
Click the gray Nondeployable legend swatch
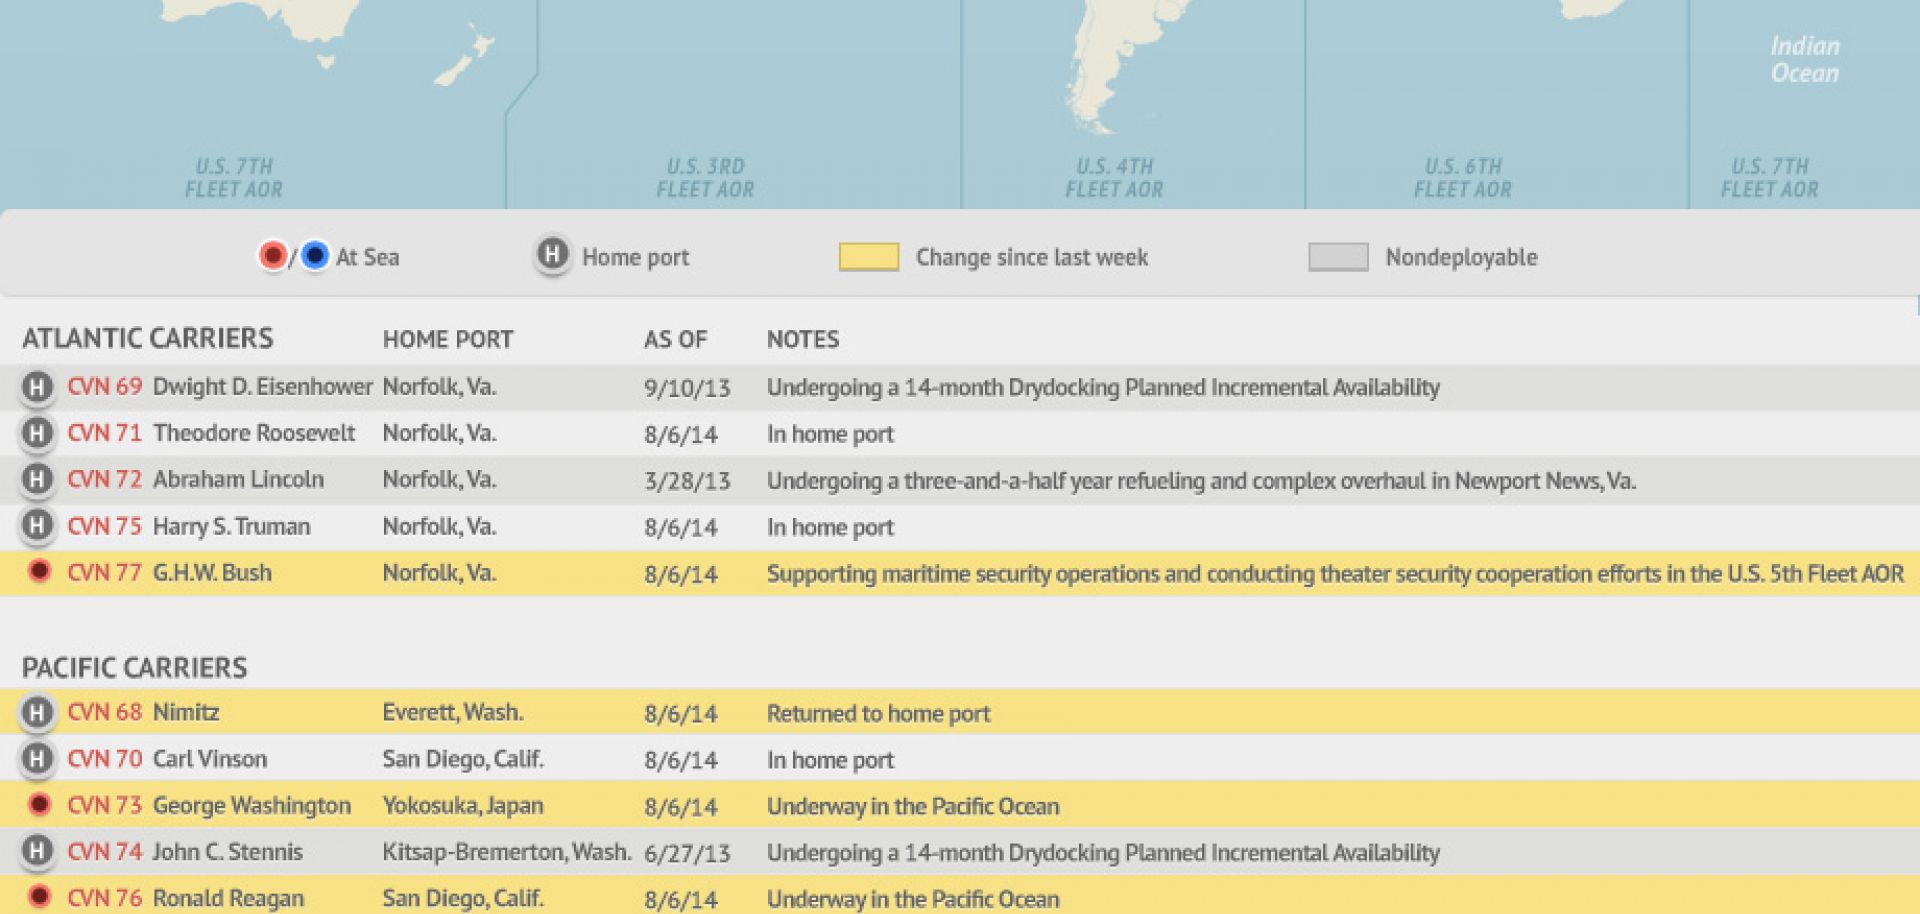click(1338, 257)
